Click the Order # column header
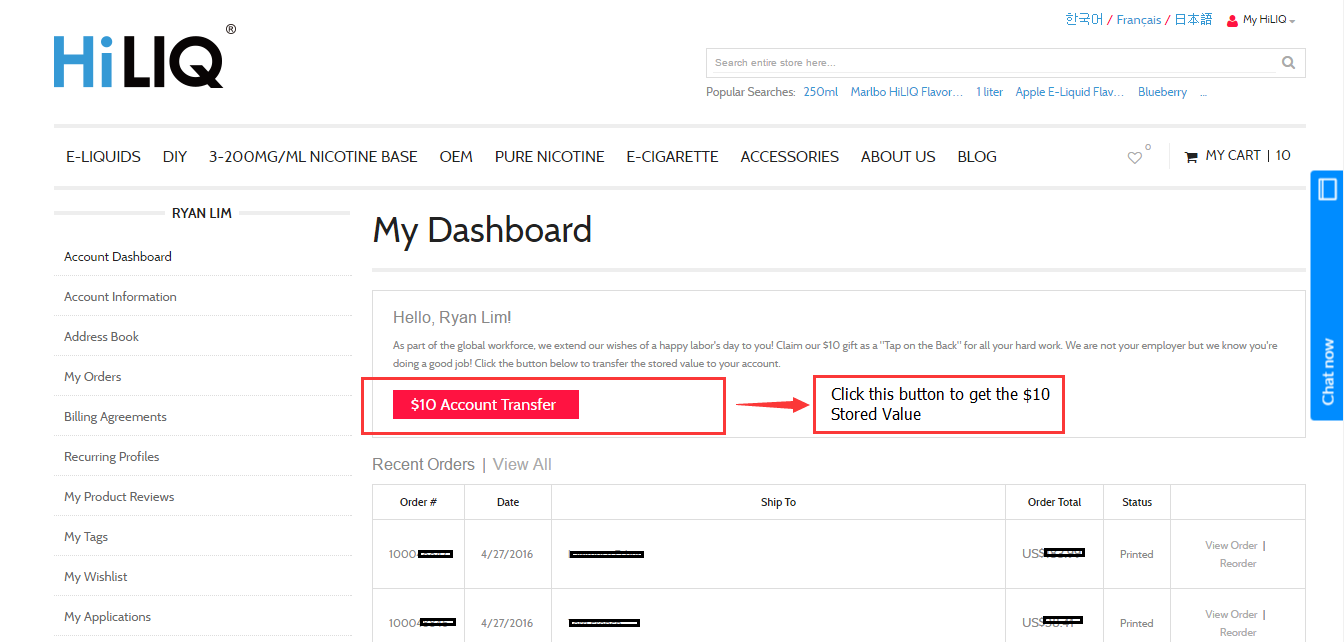Screen dimensions: 1344x642 coord(418,503)
